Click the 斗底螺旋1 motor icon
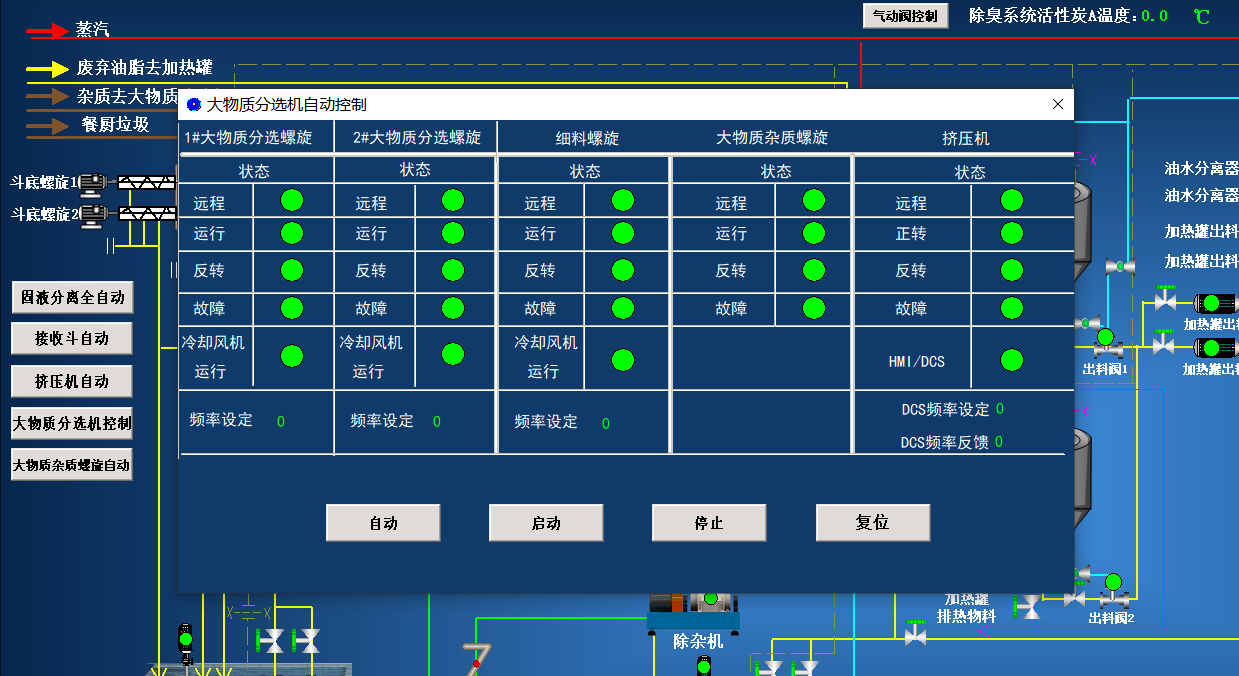Image resolution: width=1239 pixels, height=676 pixels. pyautogui.click(x=93, y=183)
